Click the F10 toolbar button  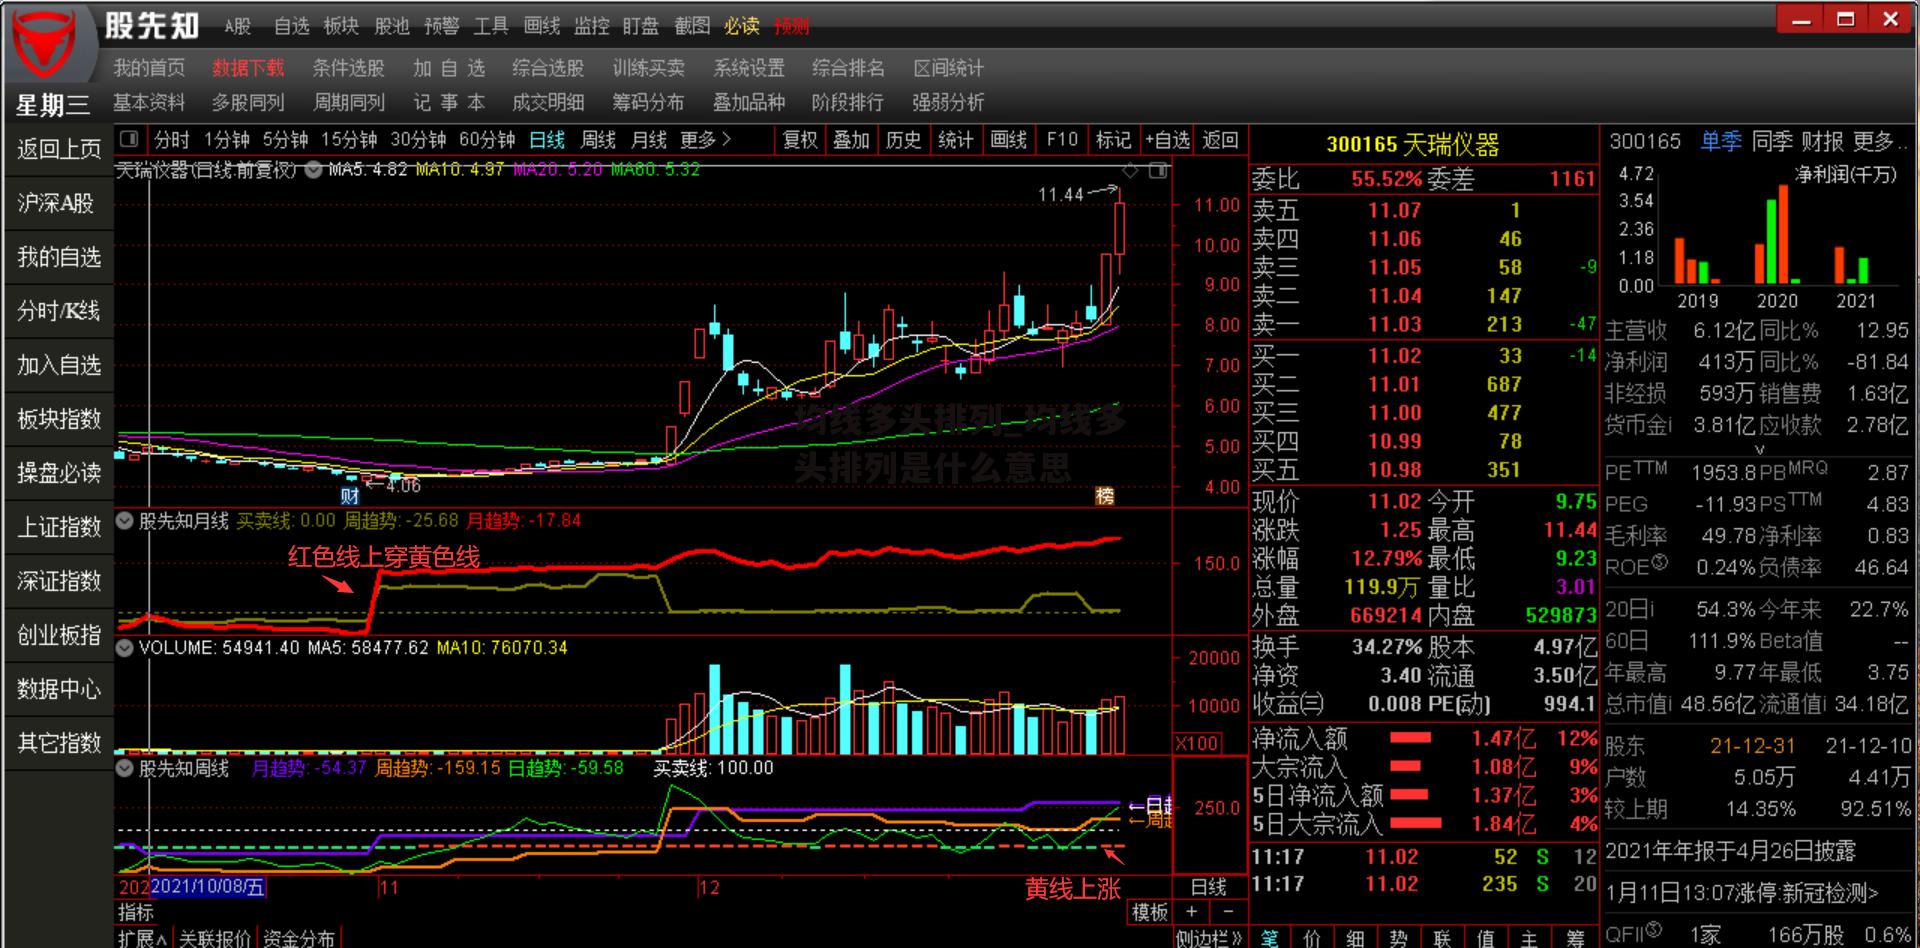1062,140
